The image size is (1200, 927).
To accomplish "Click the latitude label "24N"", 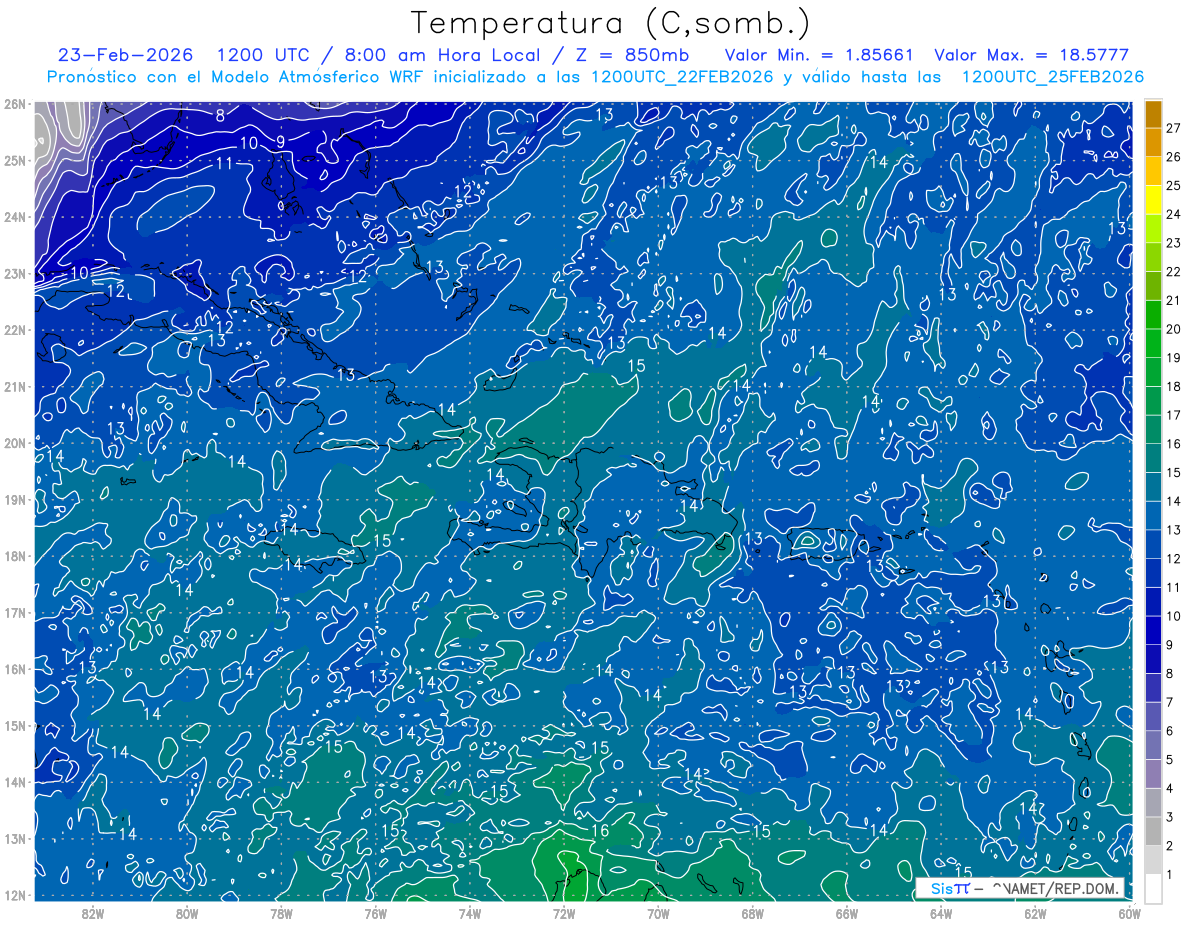I will tap(15, 217).
